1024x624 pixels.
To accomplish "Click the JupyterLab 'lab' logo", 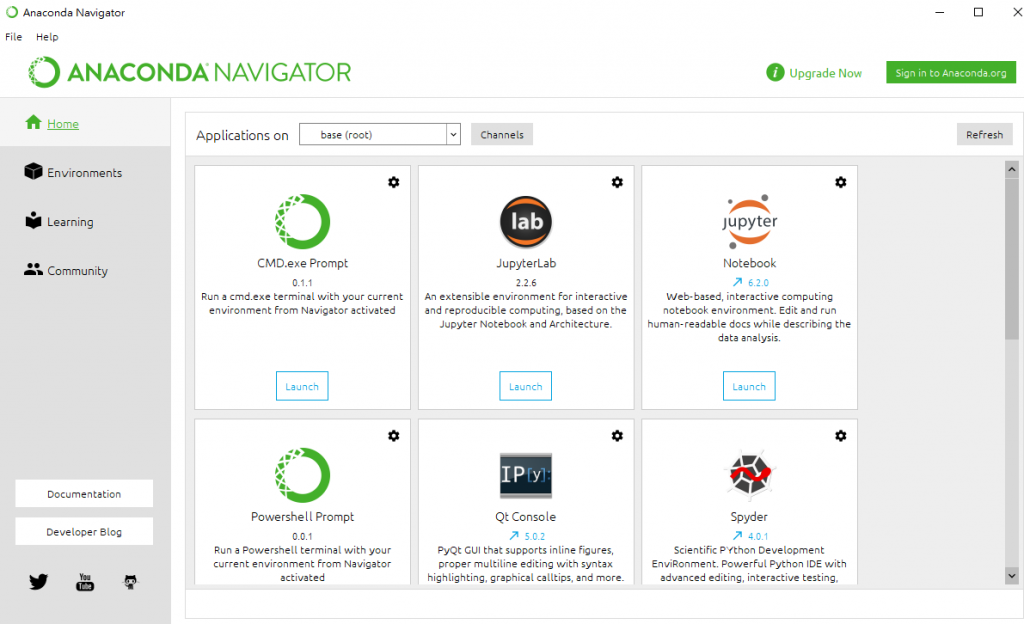I will click(x=526, y=221).
